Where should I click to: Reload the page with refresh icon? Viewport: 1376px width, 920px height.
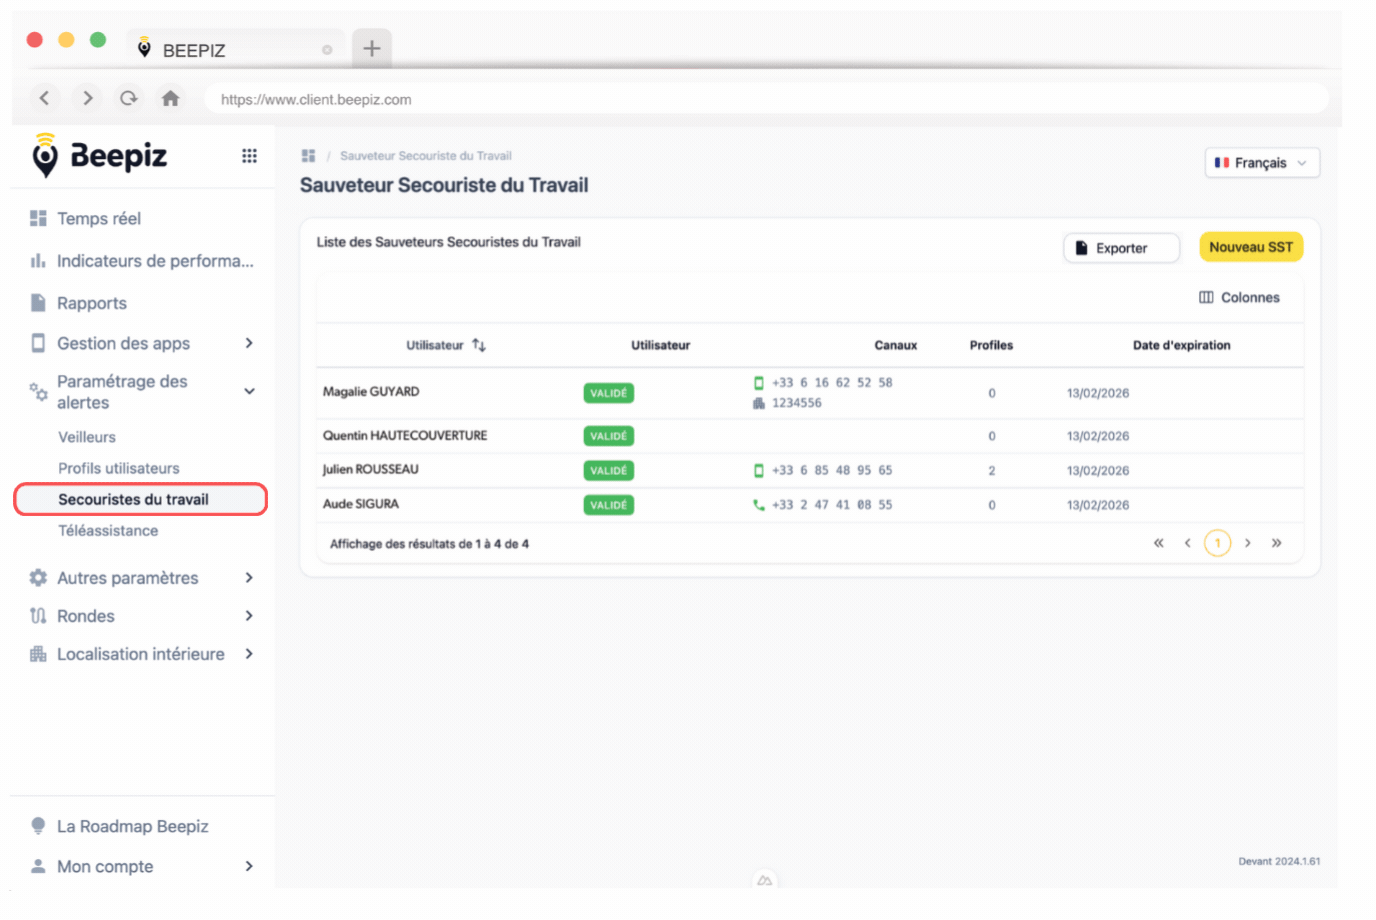(129, 98)
